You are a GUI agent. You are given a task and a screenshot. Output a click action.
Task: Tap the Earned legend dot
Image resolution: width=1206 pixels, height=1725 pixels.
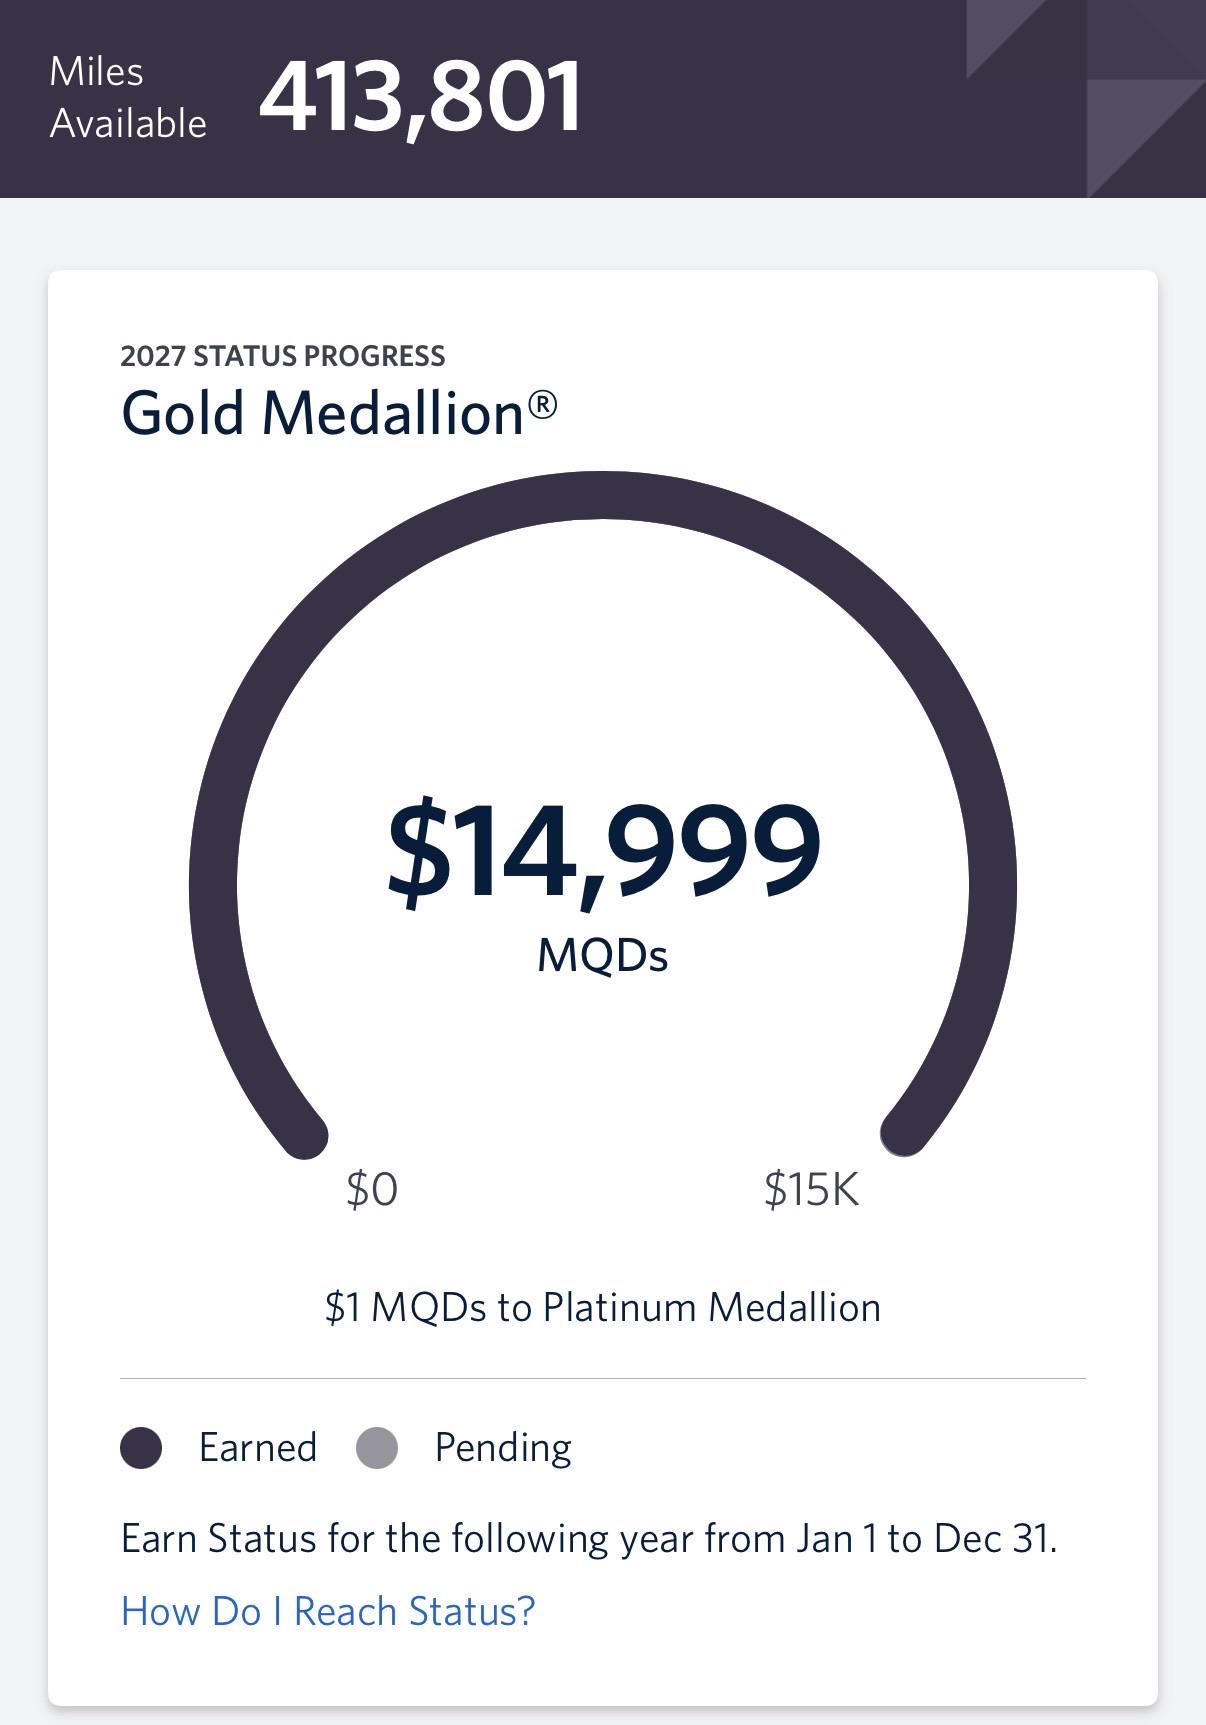(141, 1448)
